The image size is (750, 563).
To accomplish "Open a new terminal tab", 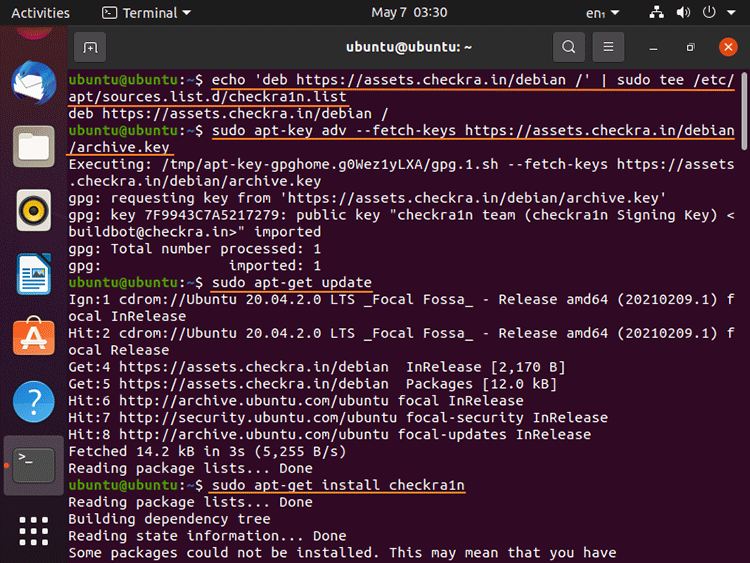I will click(x=90, y=47).
